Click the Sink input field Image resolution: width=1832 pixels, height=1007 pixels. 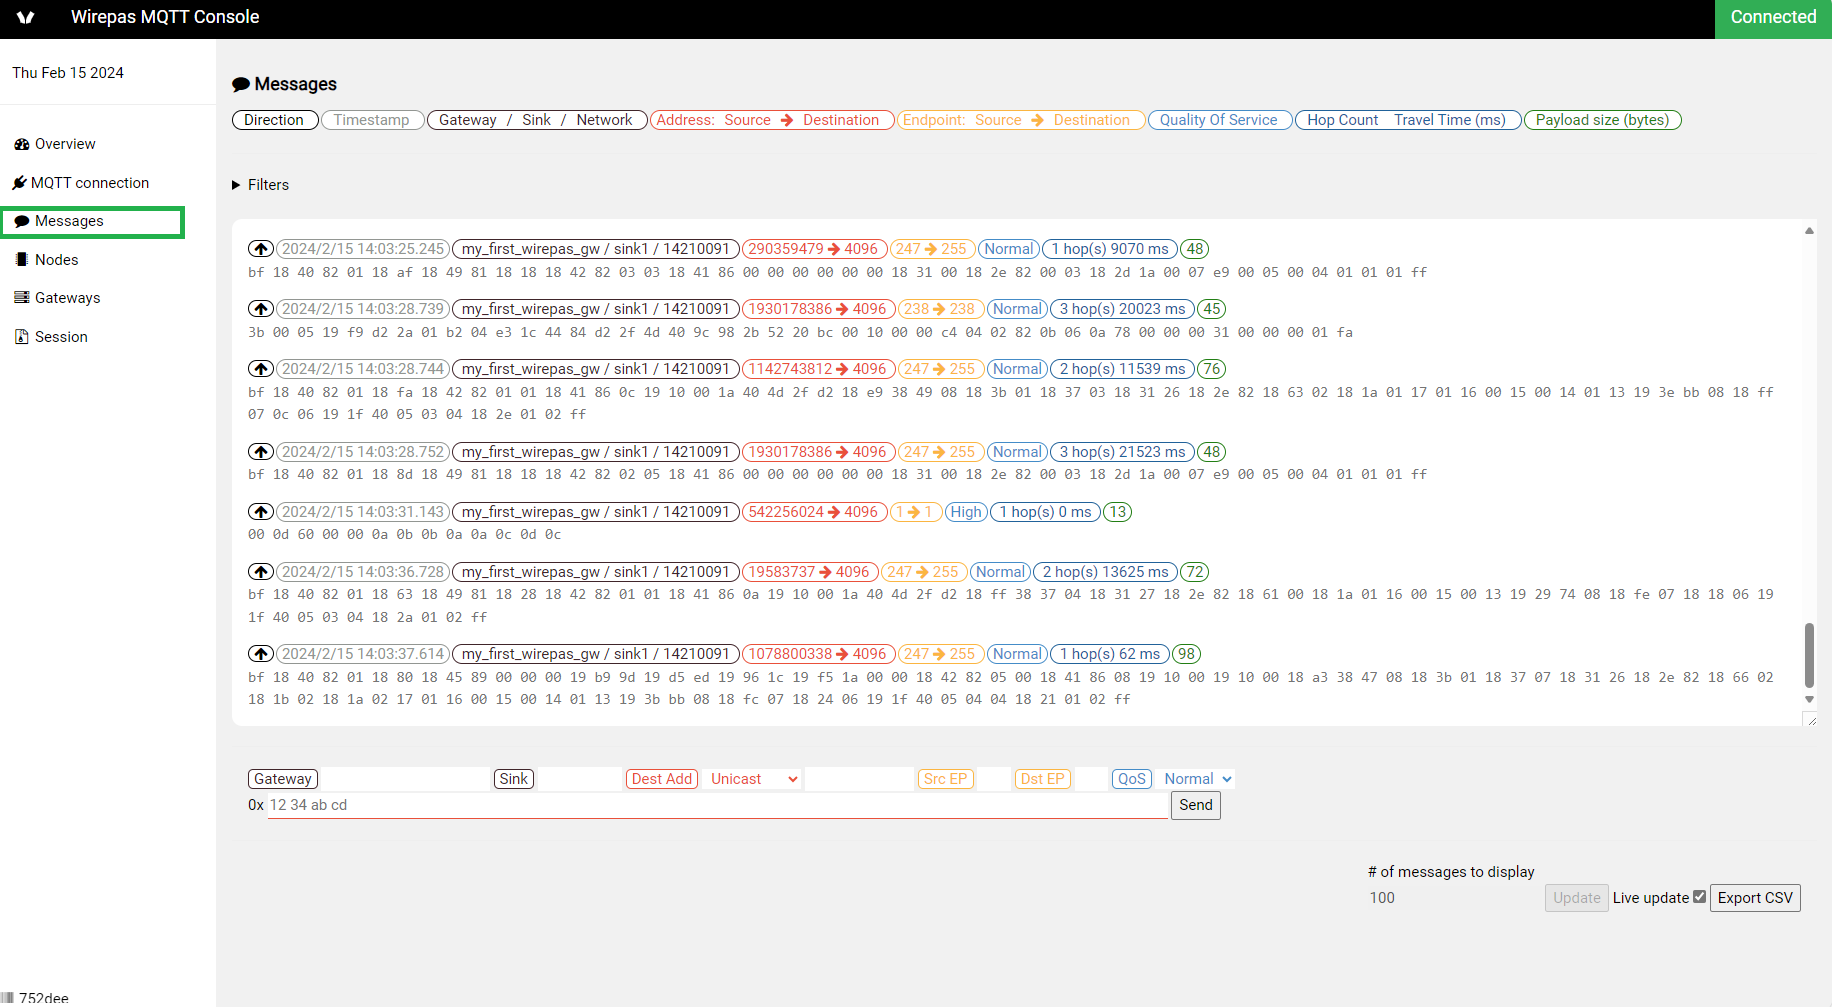[x=580, y=779]
